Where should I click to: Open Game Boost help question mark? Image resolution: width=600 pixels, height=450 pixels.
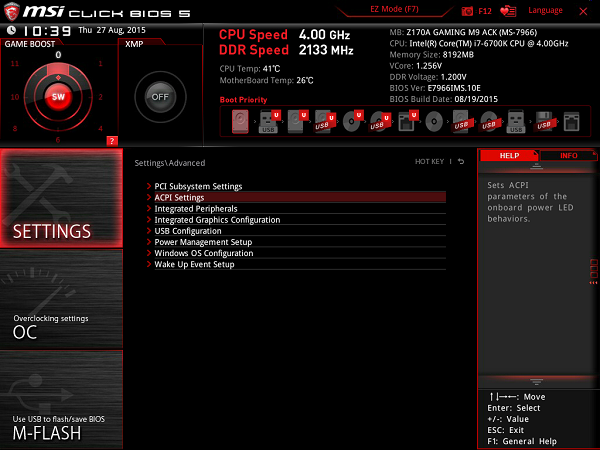(x=112, y=141)
